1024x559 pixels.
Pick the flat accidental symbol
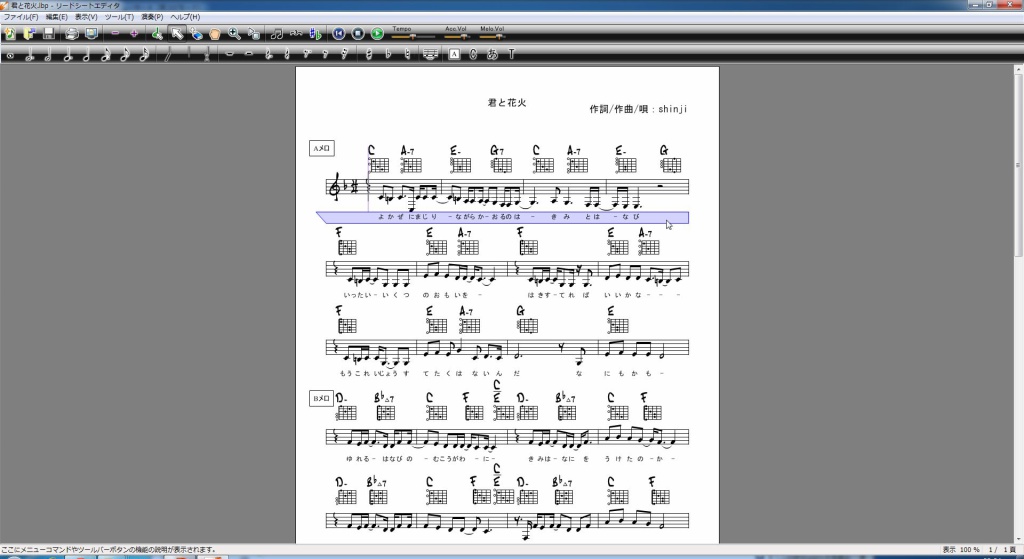387,54
